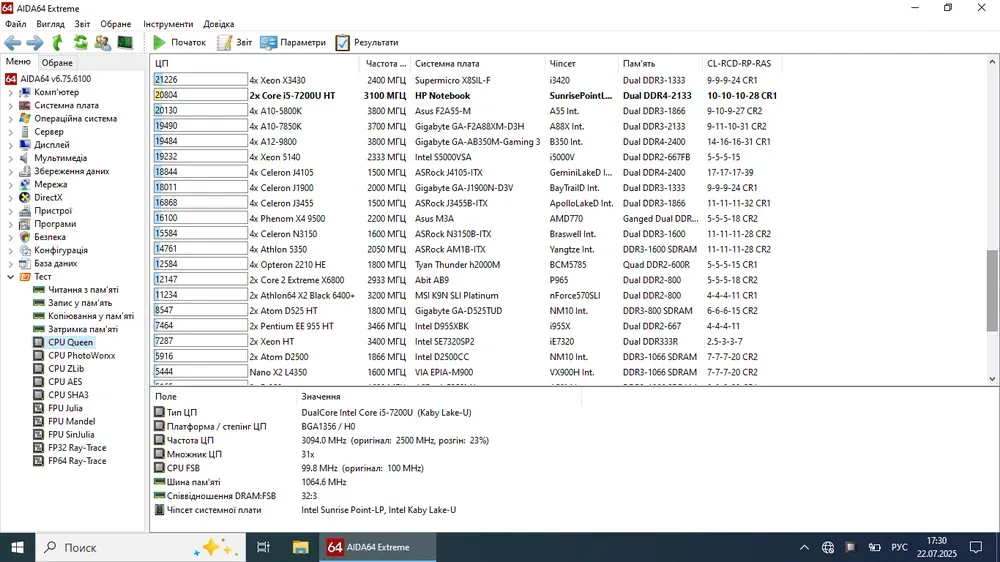This screenshot has width=1000, height=562.
Task: Expand the Комп'ютер tree node
Action: (11, 92)
